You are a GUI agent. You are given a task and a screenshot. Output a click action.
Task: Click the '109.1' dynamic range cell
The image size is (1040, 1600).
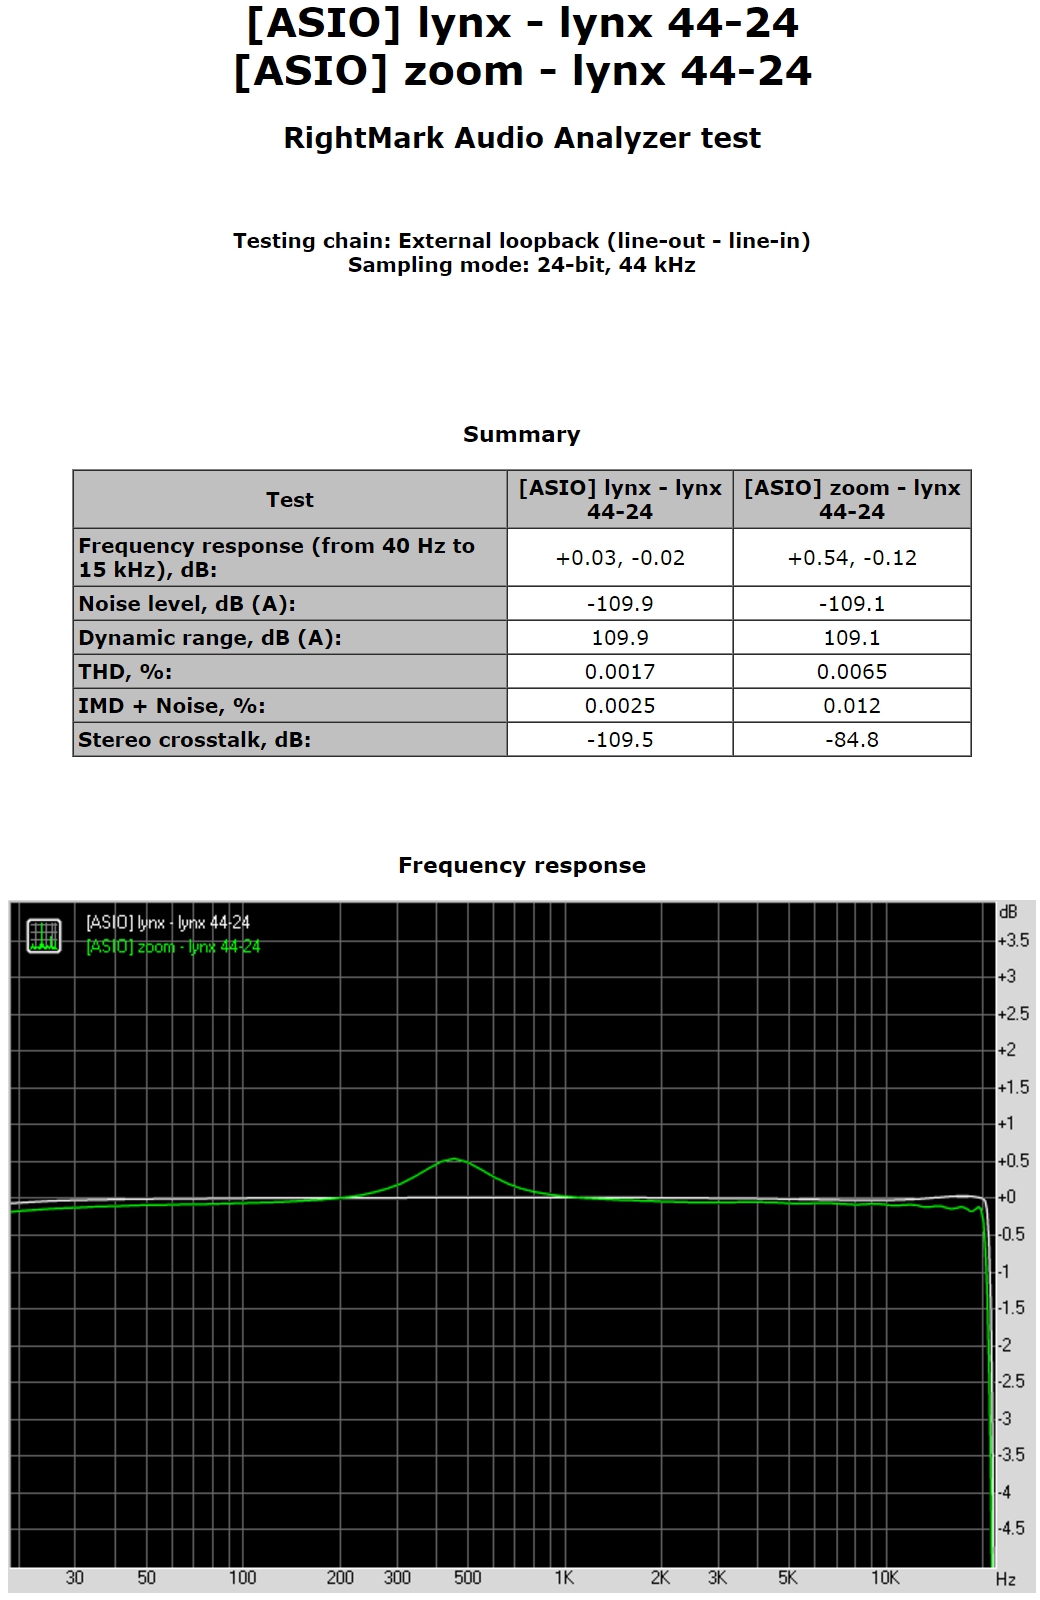point(852,637)
